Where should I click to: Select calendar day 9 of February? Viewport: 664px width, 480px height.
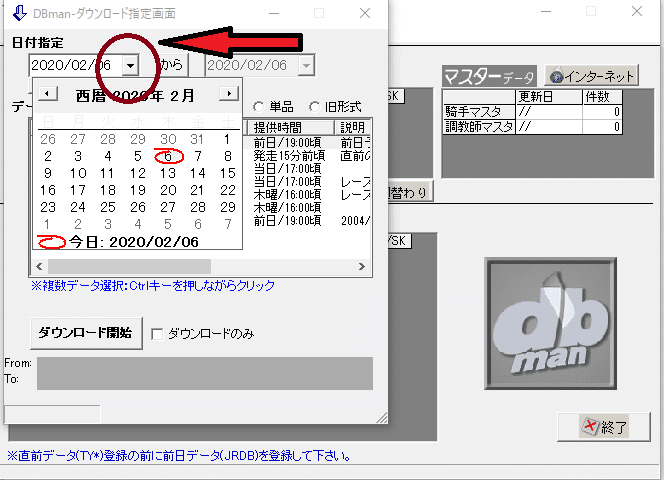[48, 173]
